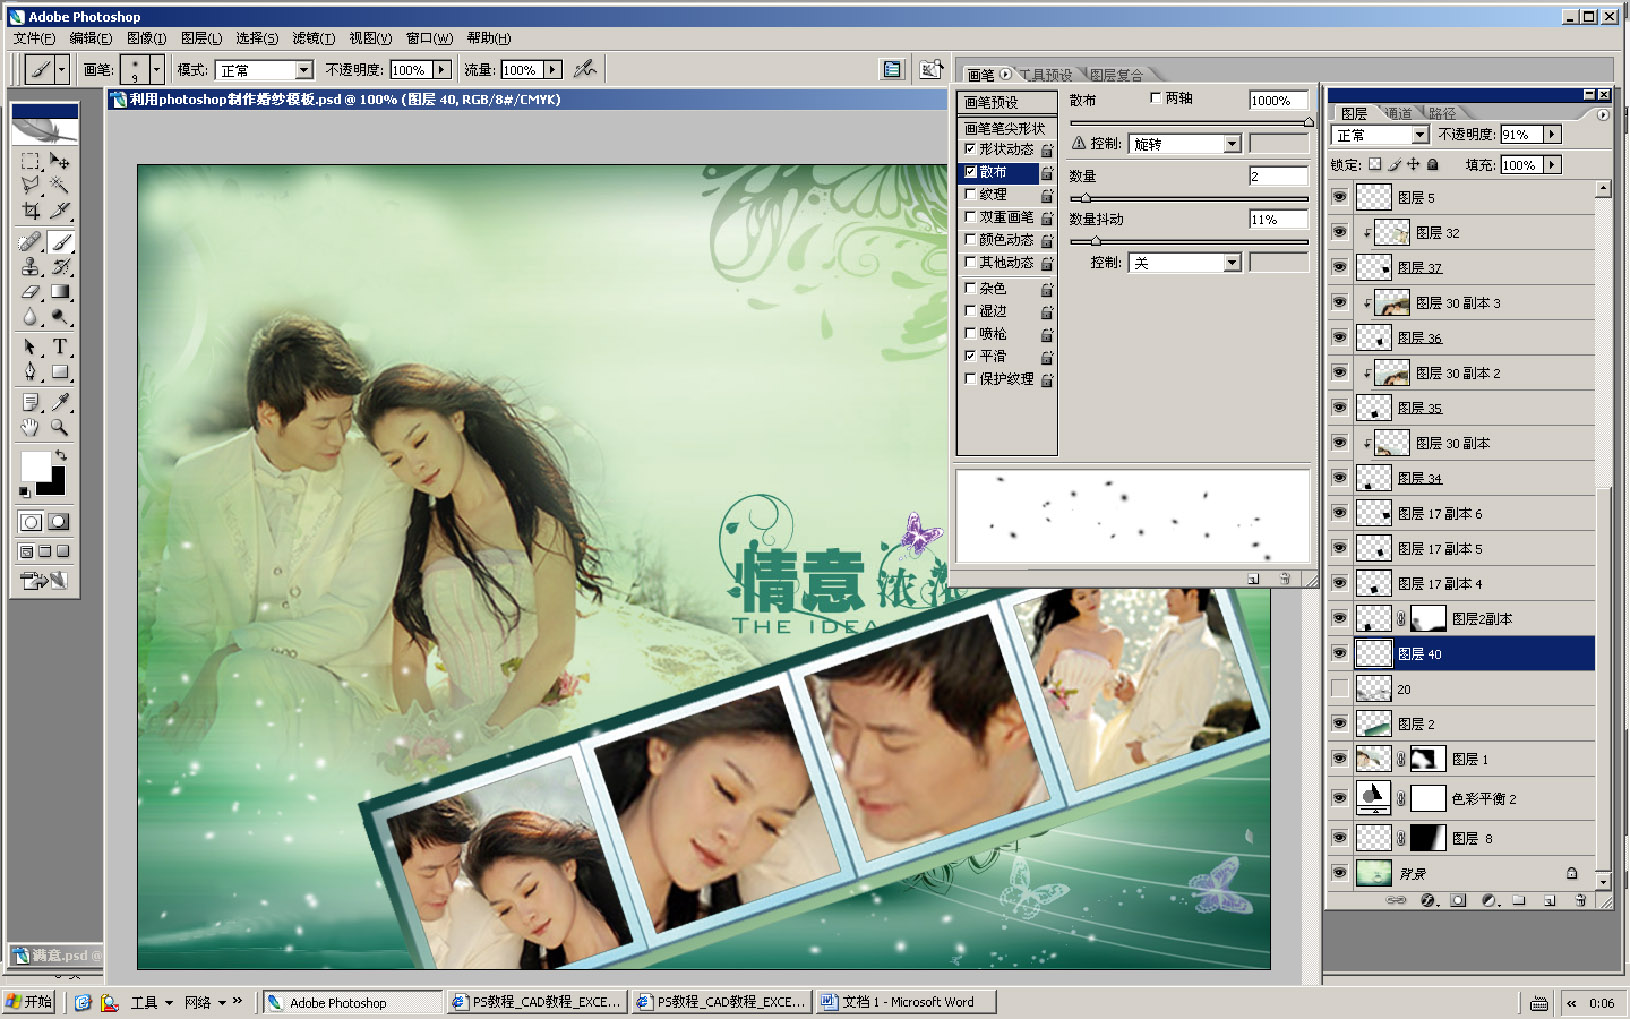Viewport: 1630px width, 1019px height.
Task: Click the add layer mask icon
Action: point(1458,900)
